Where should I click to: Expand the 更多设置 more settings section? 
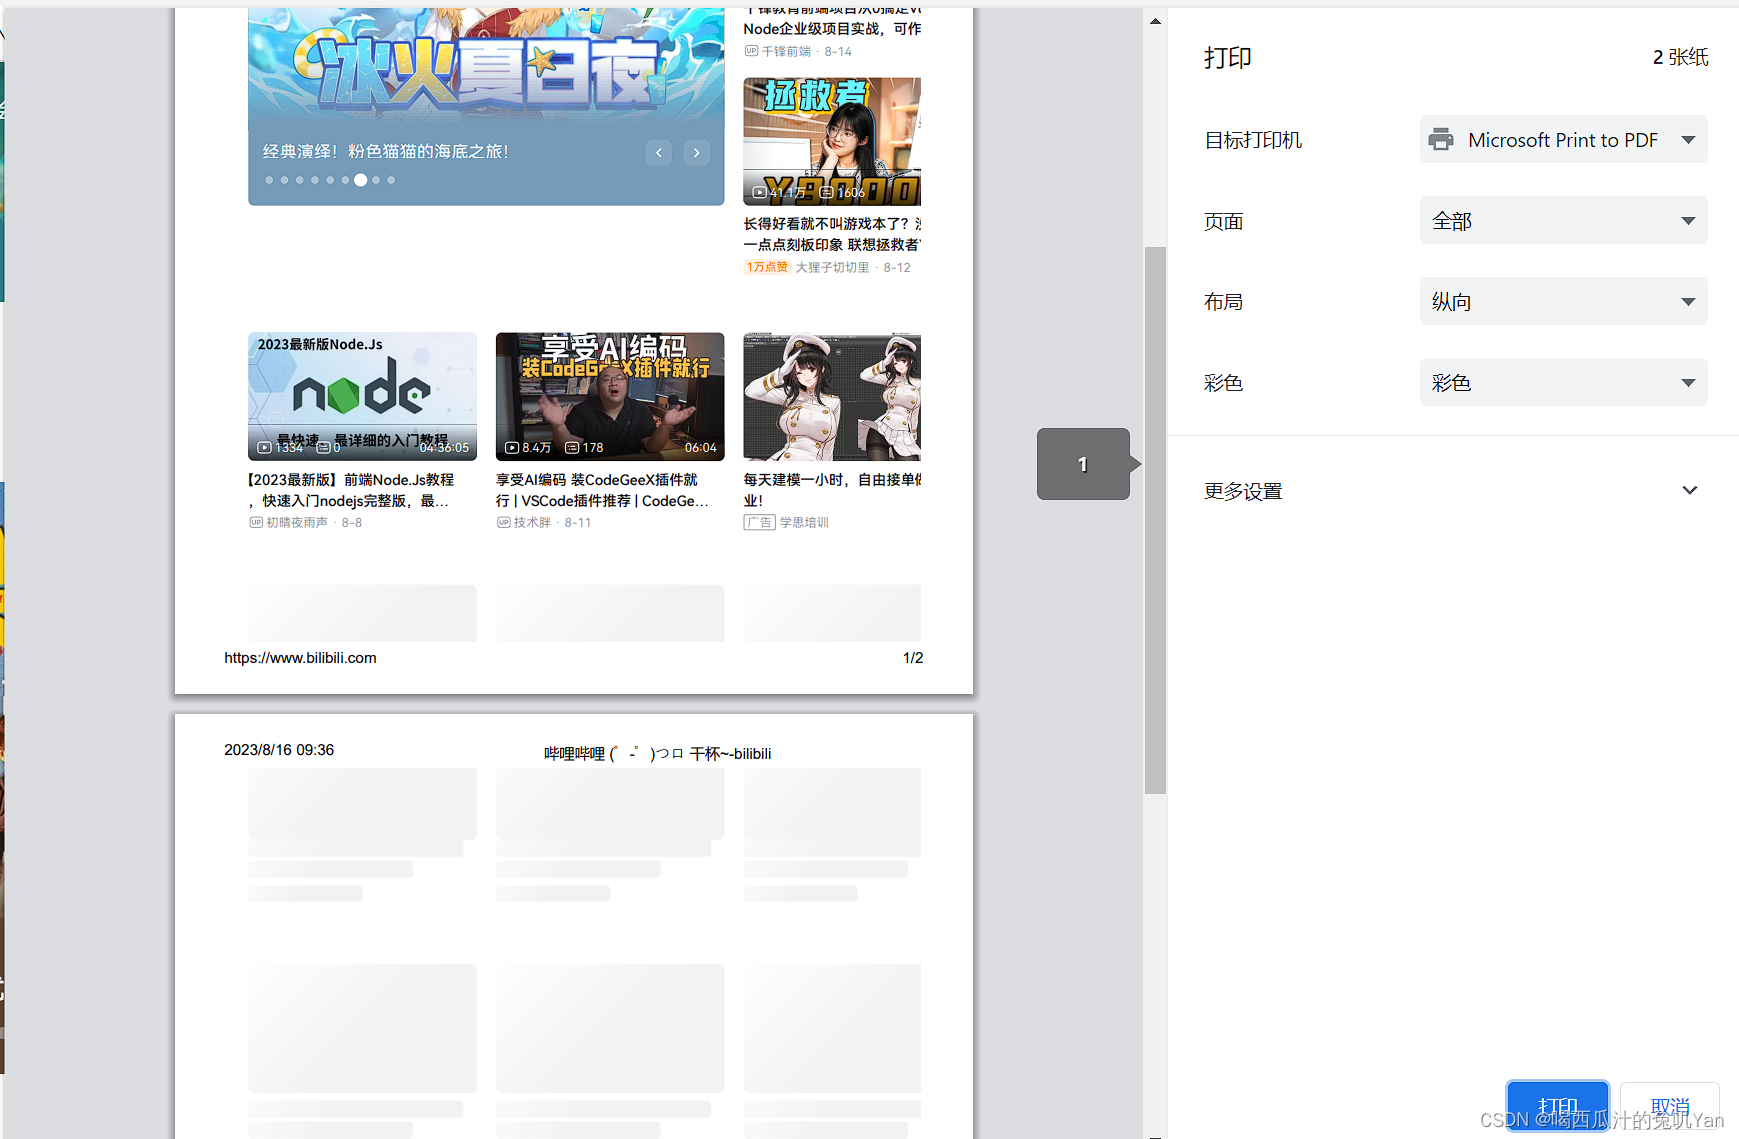1453,491
